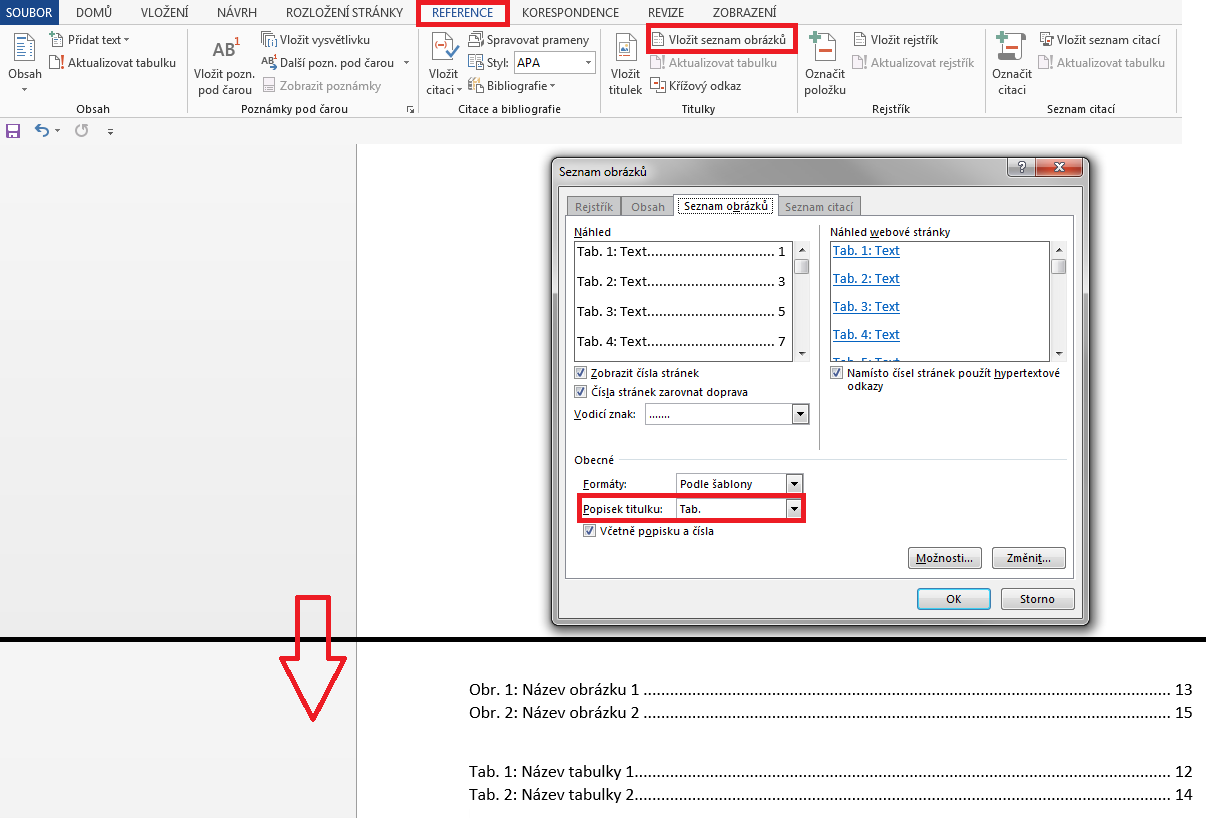Click Storno button
Screen dimensions: 1206x818
[x=1037, y=599]
